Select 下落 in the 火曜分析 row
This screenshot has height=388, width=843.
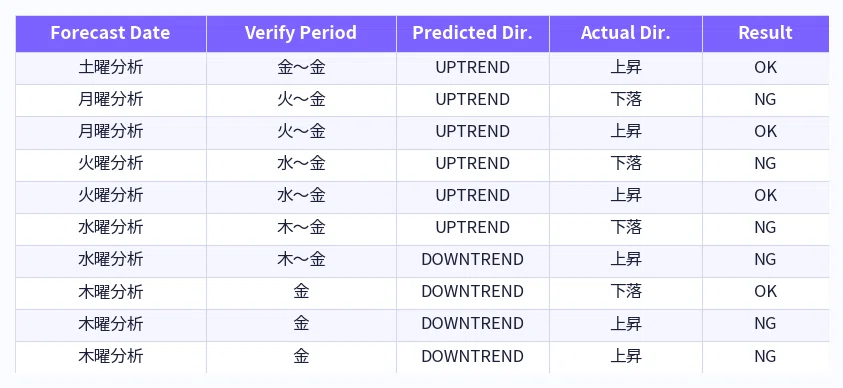(x=626, y=163)
